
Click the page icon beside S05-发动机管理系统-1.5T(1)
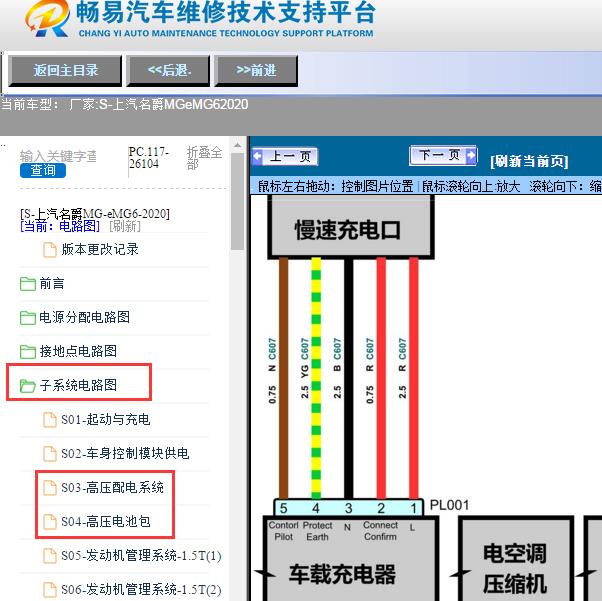pos(50,556)
